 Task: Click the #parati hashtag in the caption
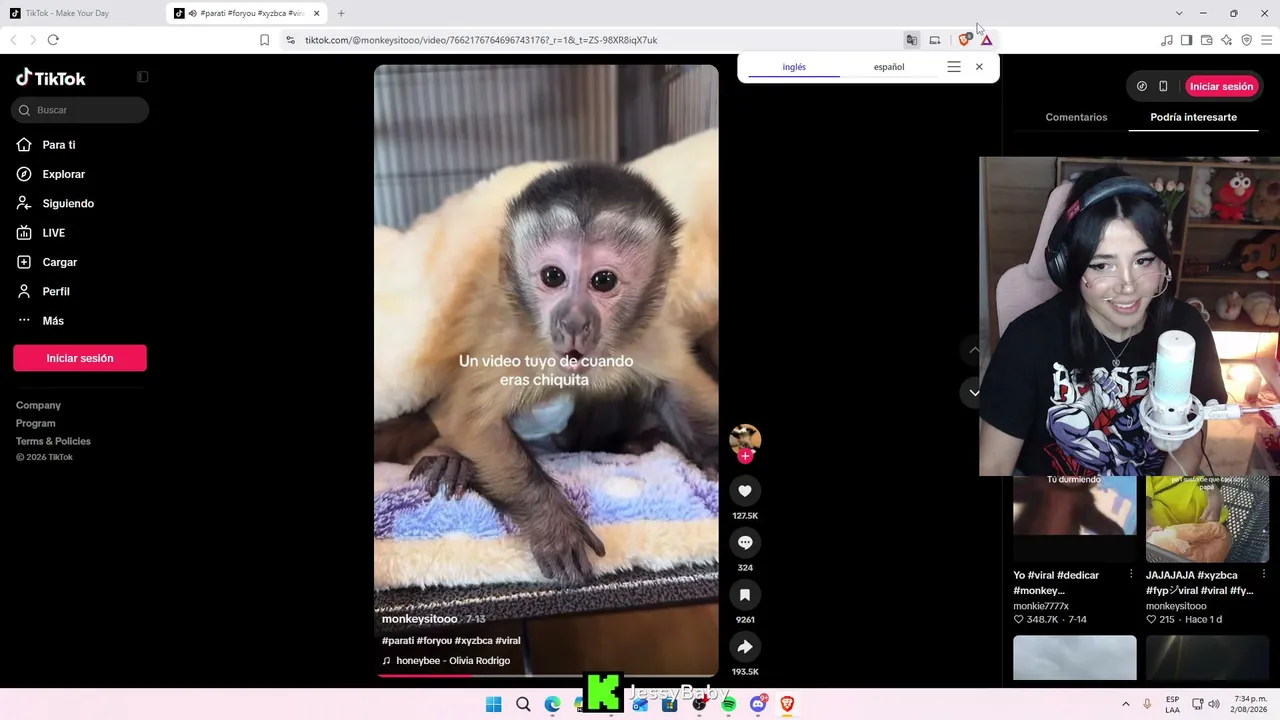[398, 640]
